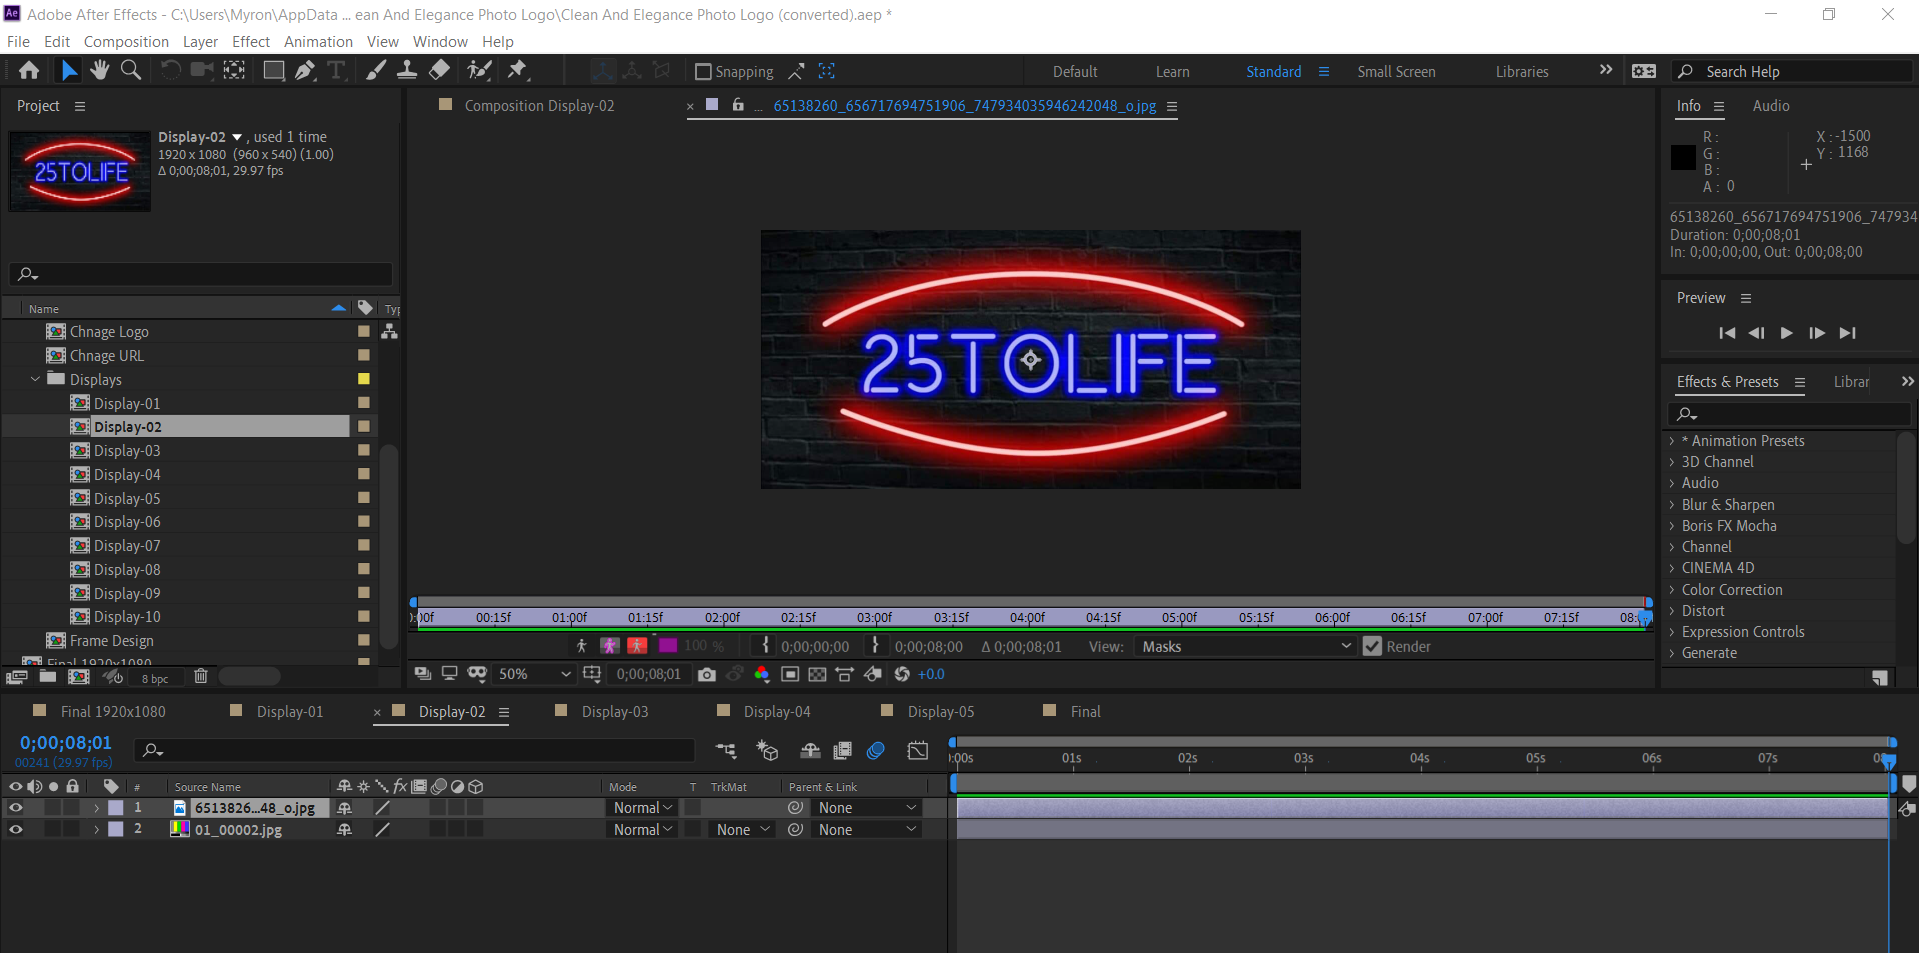Image resolution: width=1919 pixels, height=953 pixels.
Task: Switch to the Libraries workspace
Action: pyautogui.click(x=1522, y=71)
